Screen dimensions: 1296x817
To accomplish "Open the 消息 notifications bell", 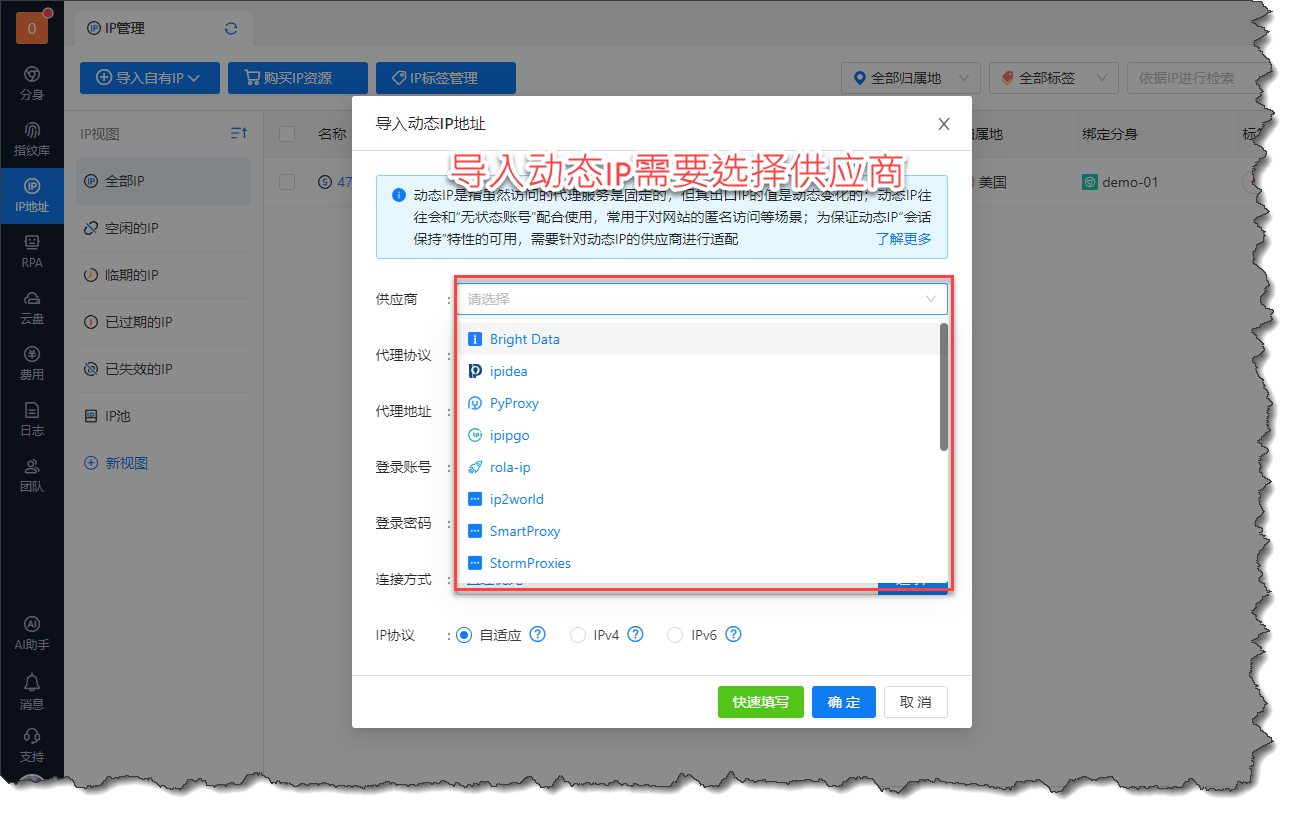I will point(32,692).
